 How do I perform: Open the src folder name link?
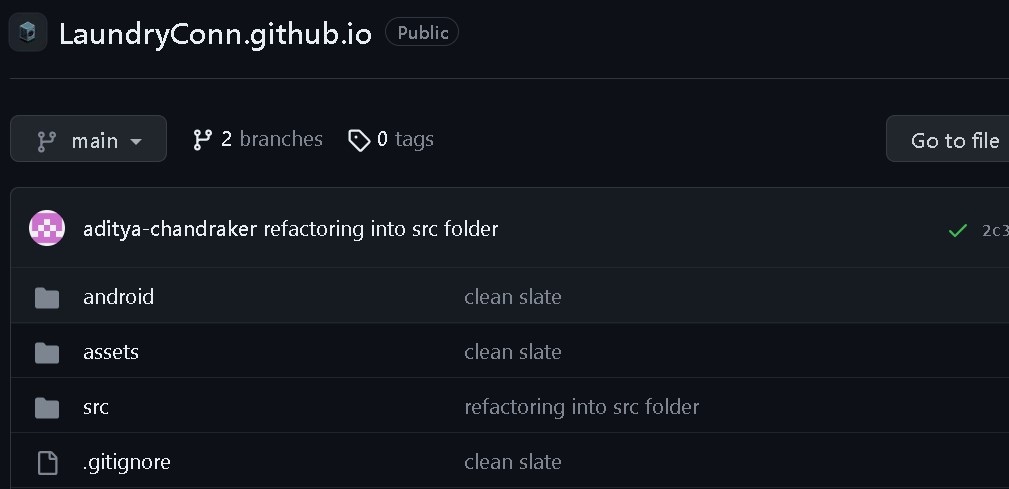click(x=96, y=407)
